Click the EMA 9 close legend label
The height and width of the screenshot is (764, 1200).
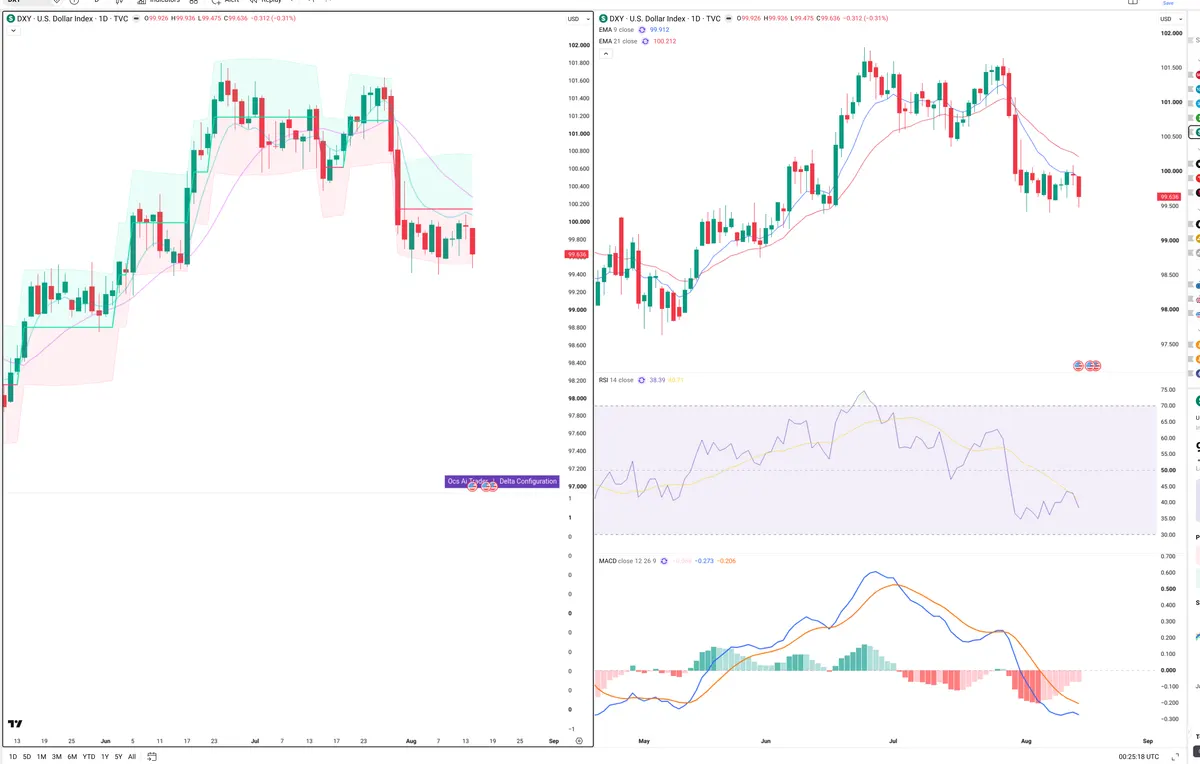[615, 30]
